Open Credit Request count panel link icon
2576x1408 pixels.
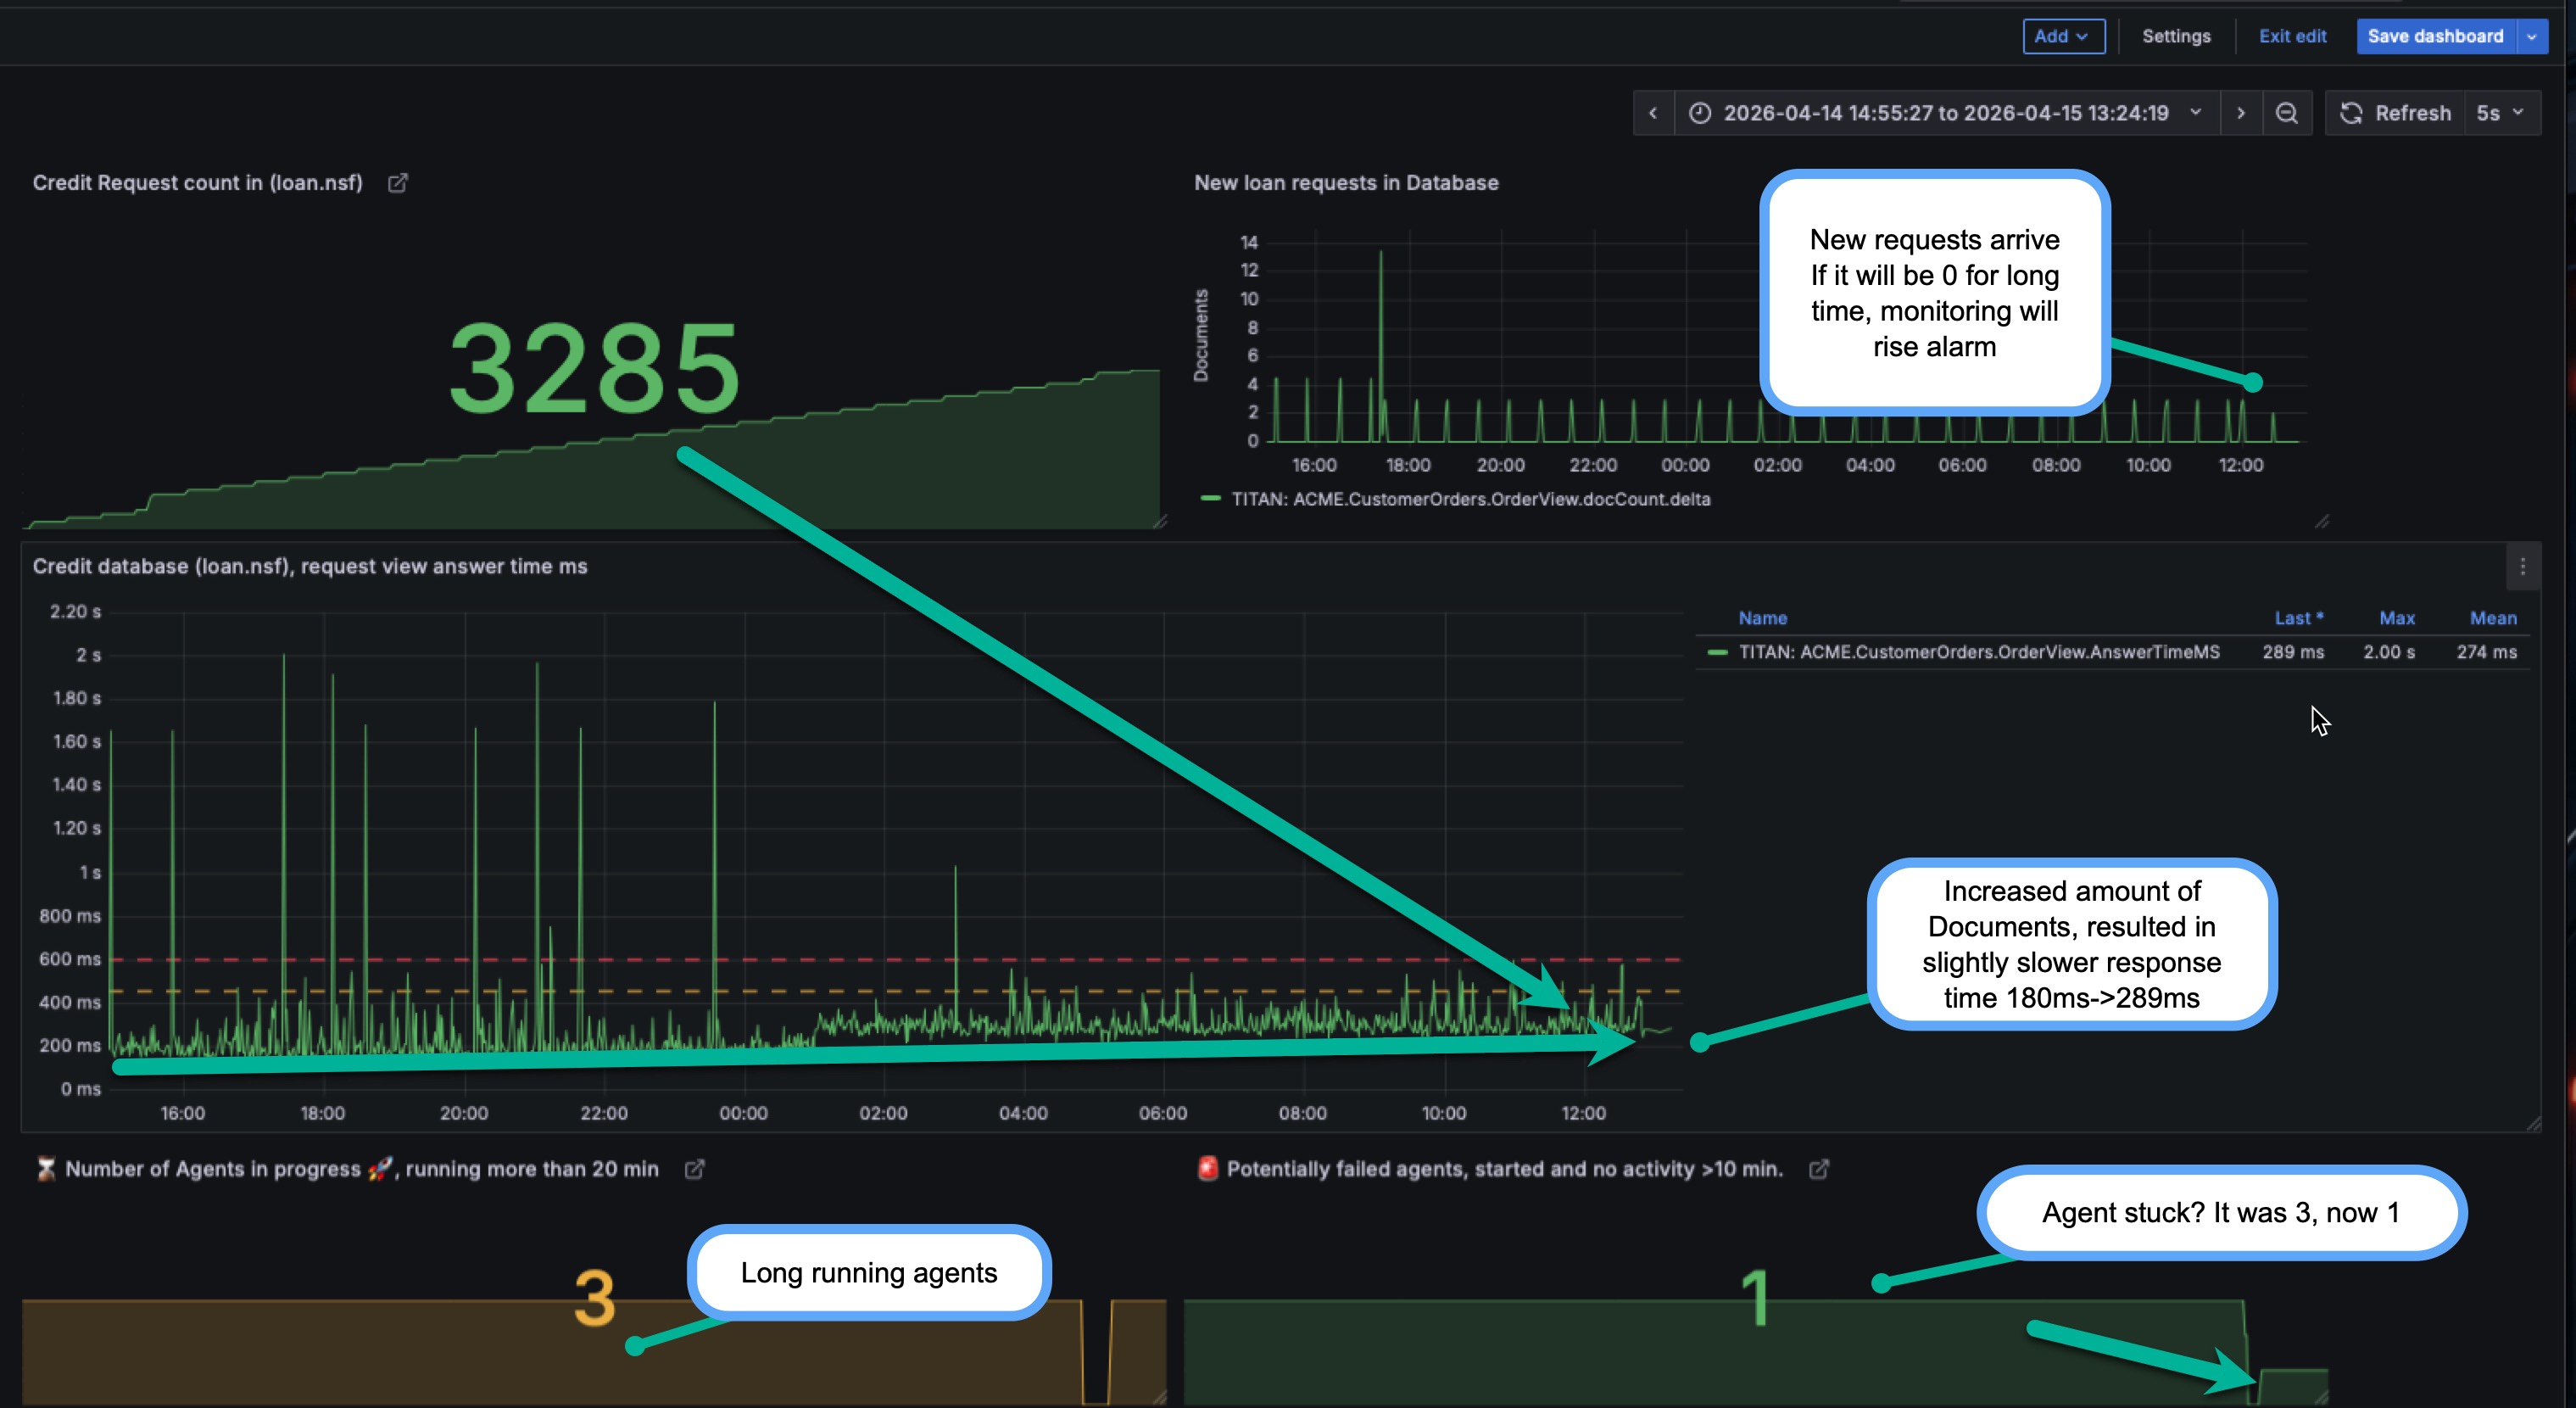click(x=398, y=183)
